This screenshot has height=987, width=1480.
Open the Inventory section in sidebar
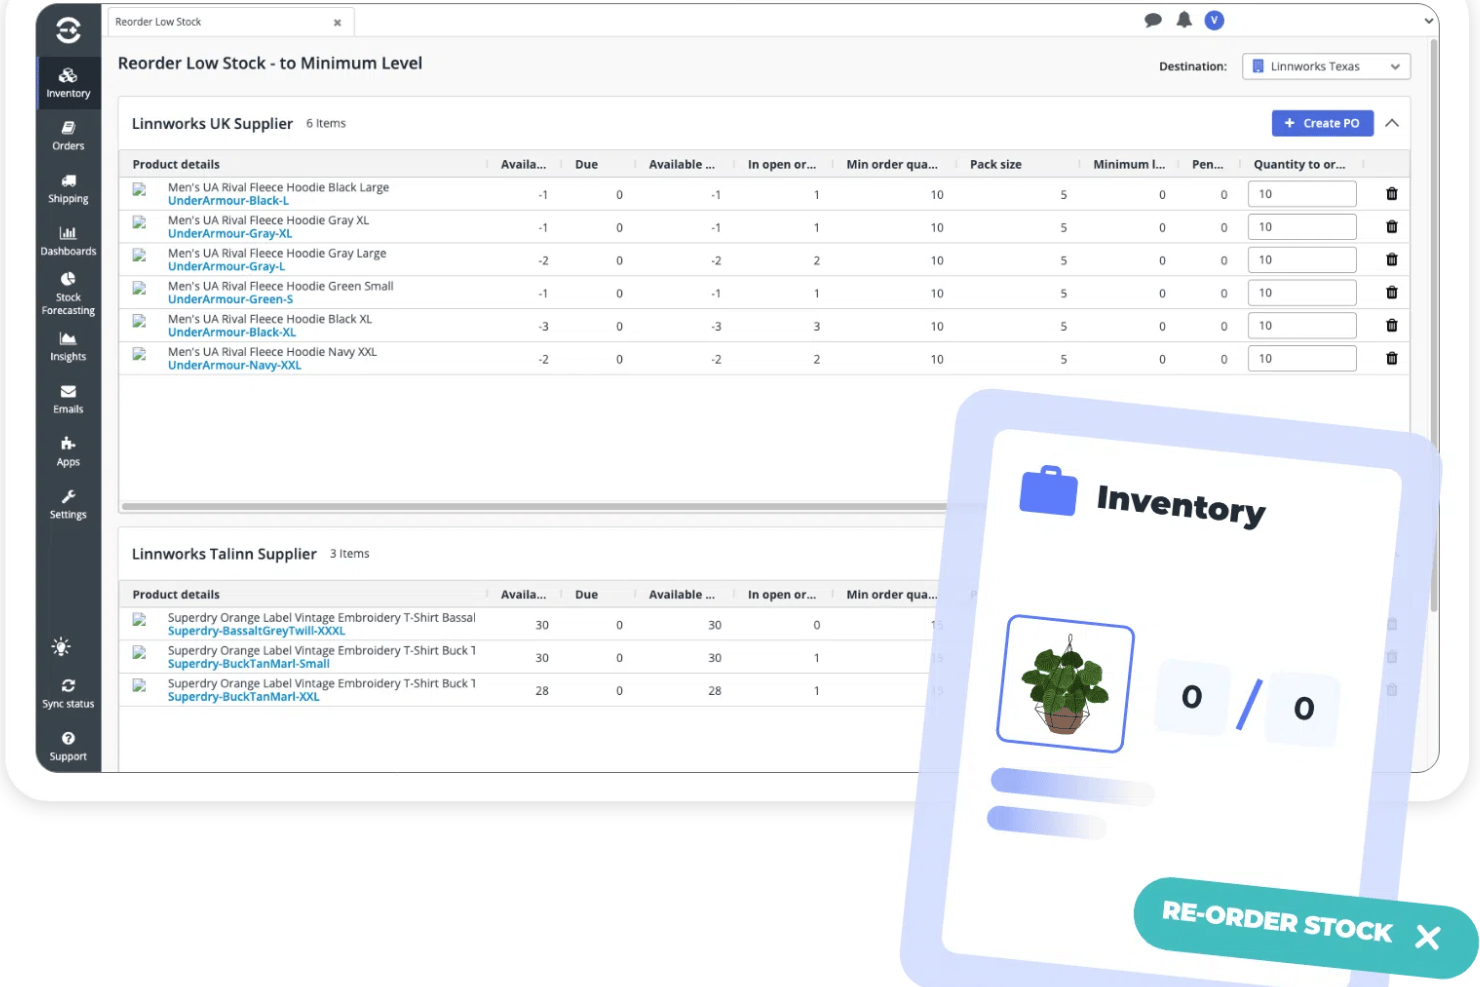[x=68, y=83]
